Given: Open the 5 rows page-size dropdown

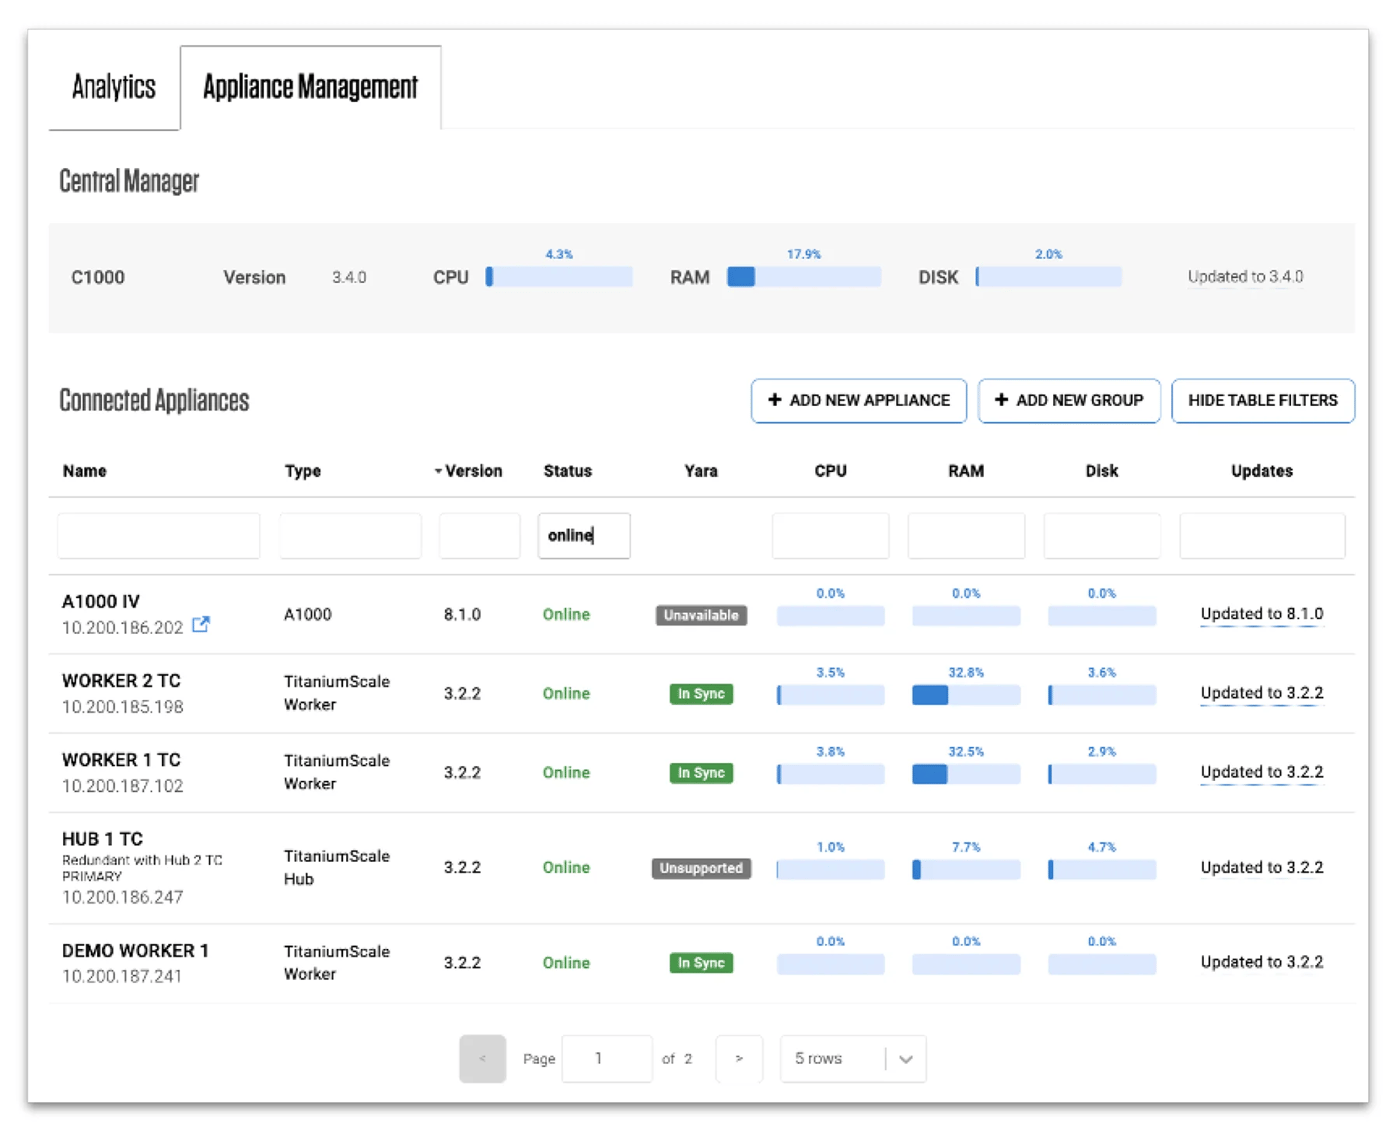Looking at the screenshot, I should pos(853,1059).
